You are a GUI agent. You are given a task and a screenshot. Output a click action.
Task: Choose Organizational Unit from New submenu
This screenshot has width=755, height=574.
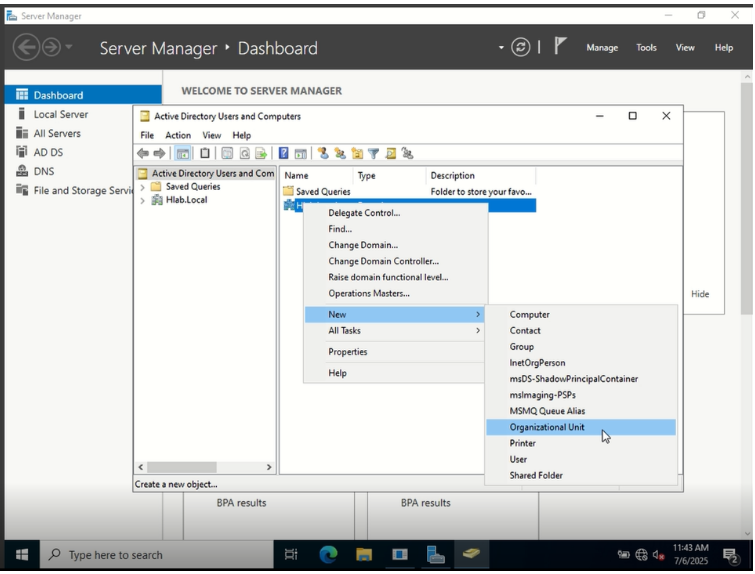(581, 427)
